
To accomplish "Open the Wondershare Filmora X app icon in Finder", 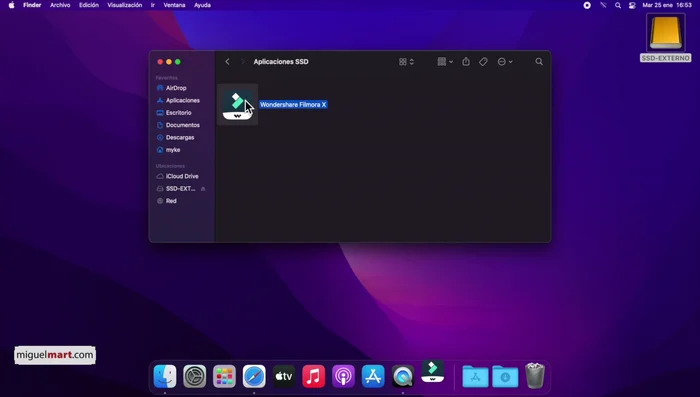I will (x=237, y=104).
